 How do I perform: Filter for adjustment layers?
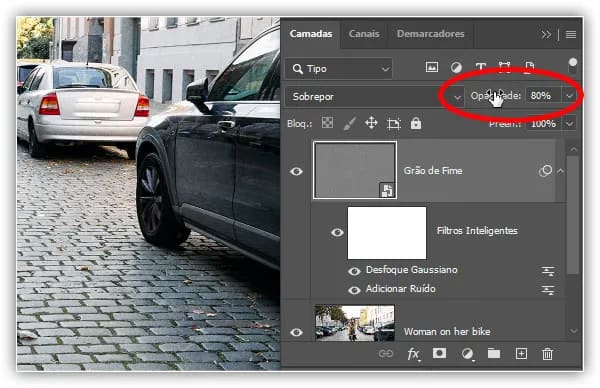pyautogui.click(x=456, y=68)
